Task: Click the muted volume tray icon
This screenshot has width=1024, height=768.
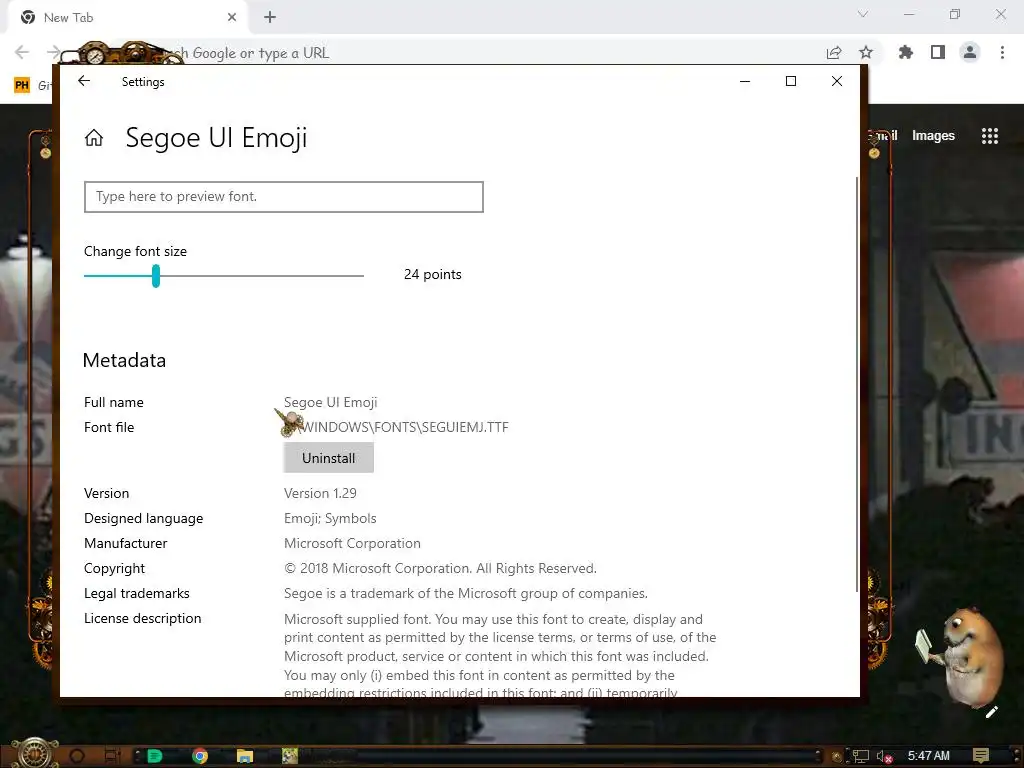Action: [884, 756]
